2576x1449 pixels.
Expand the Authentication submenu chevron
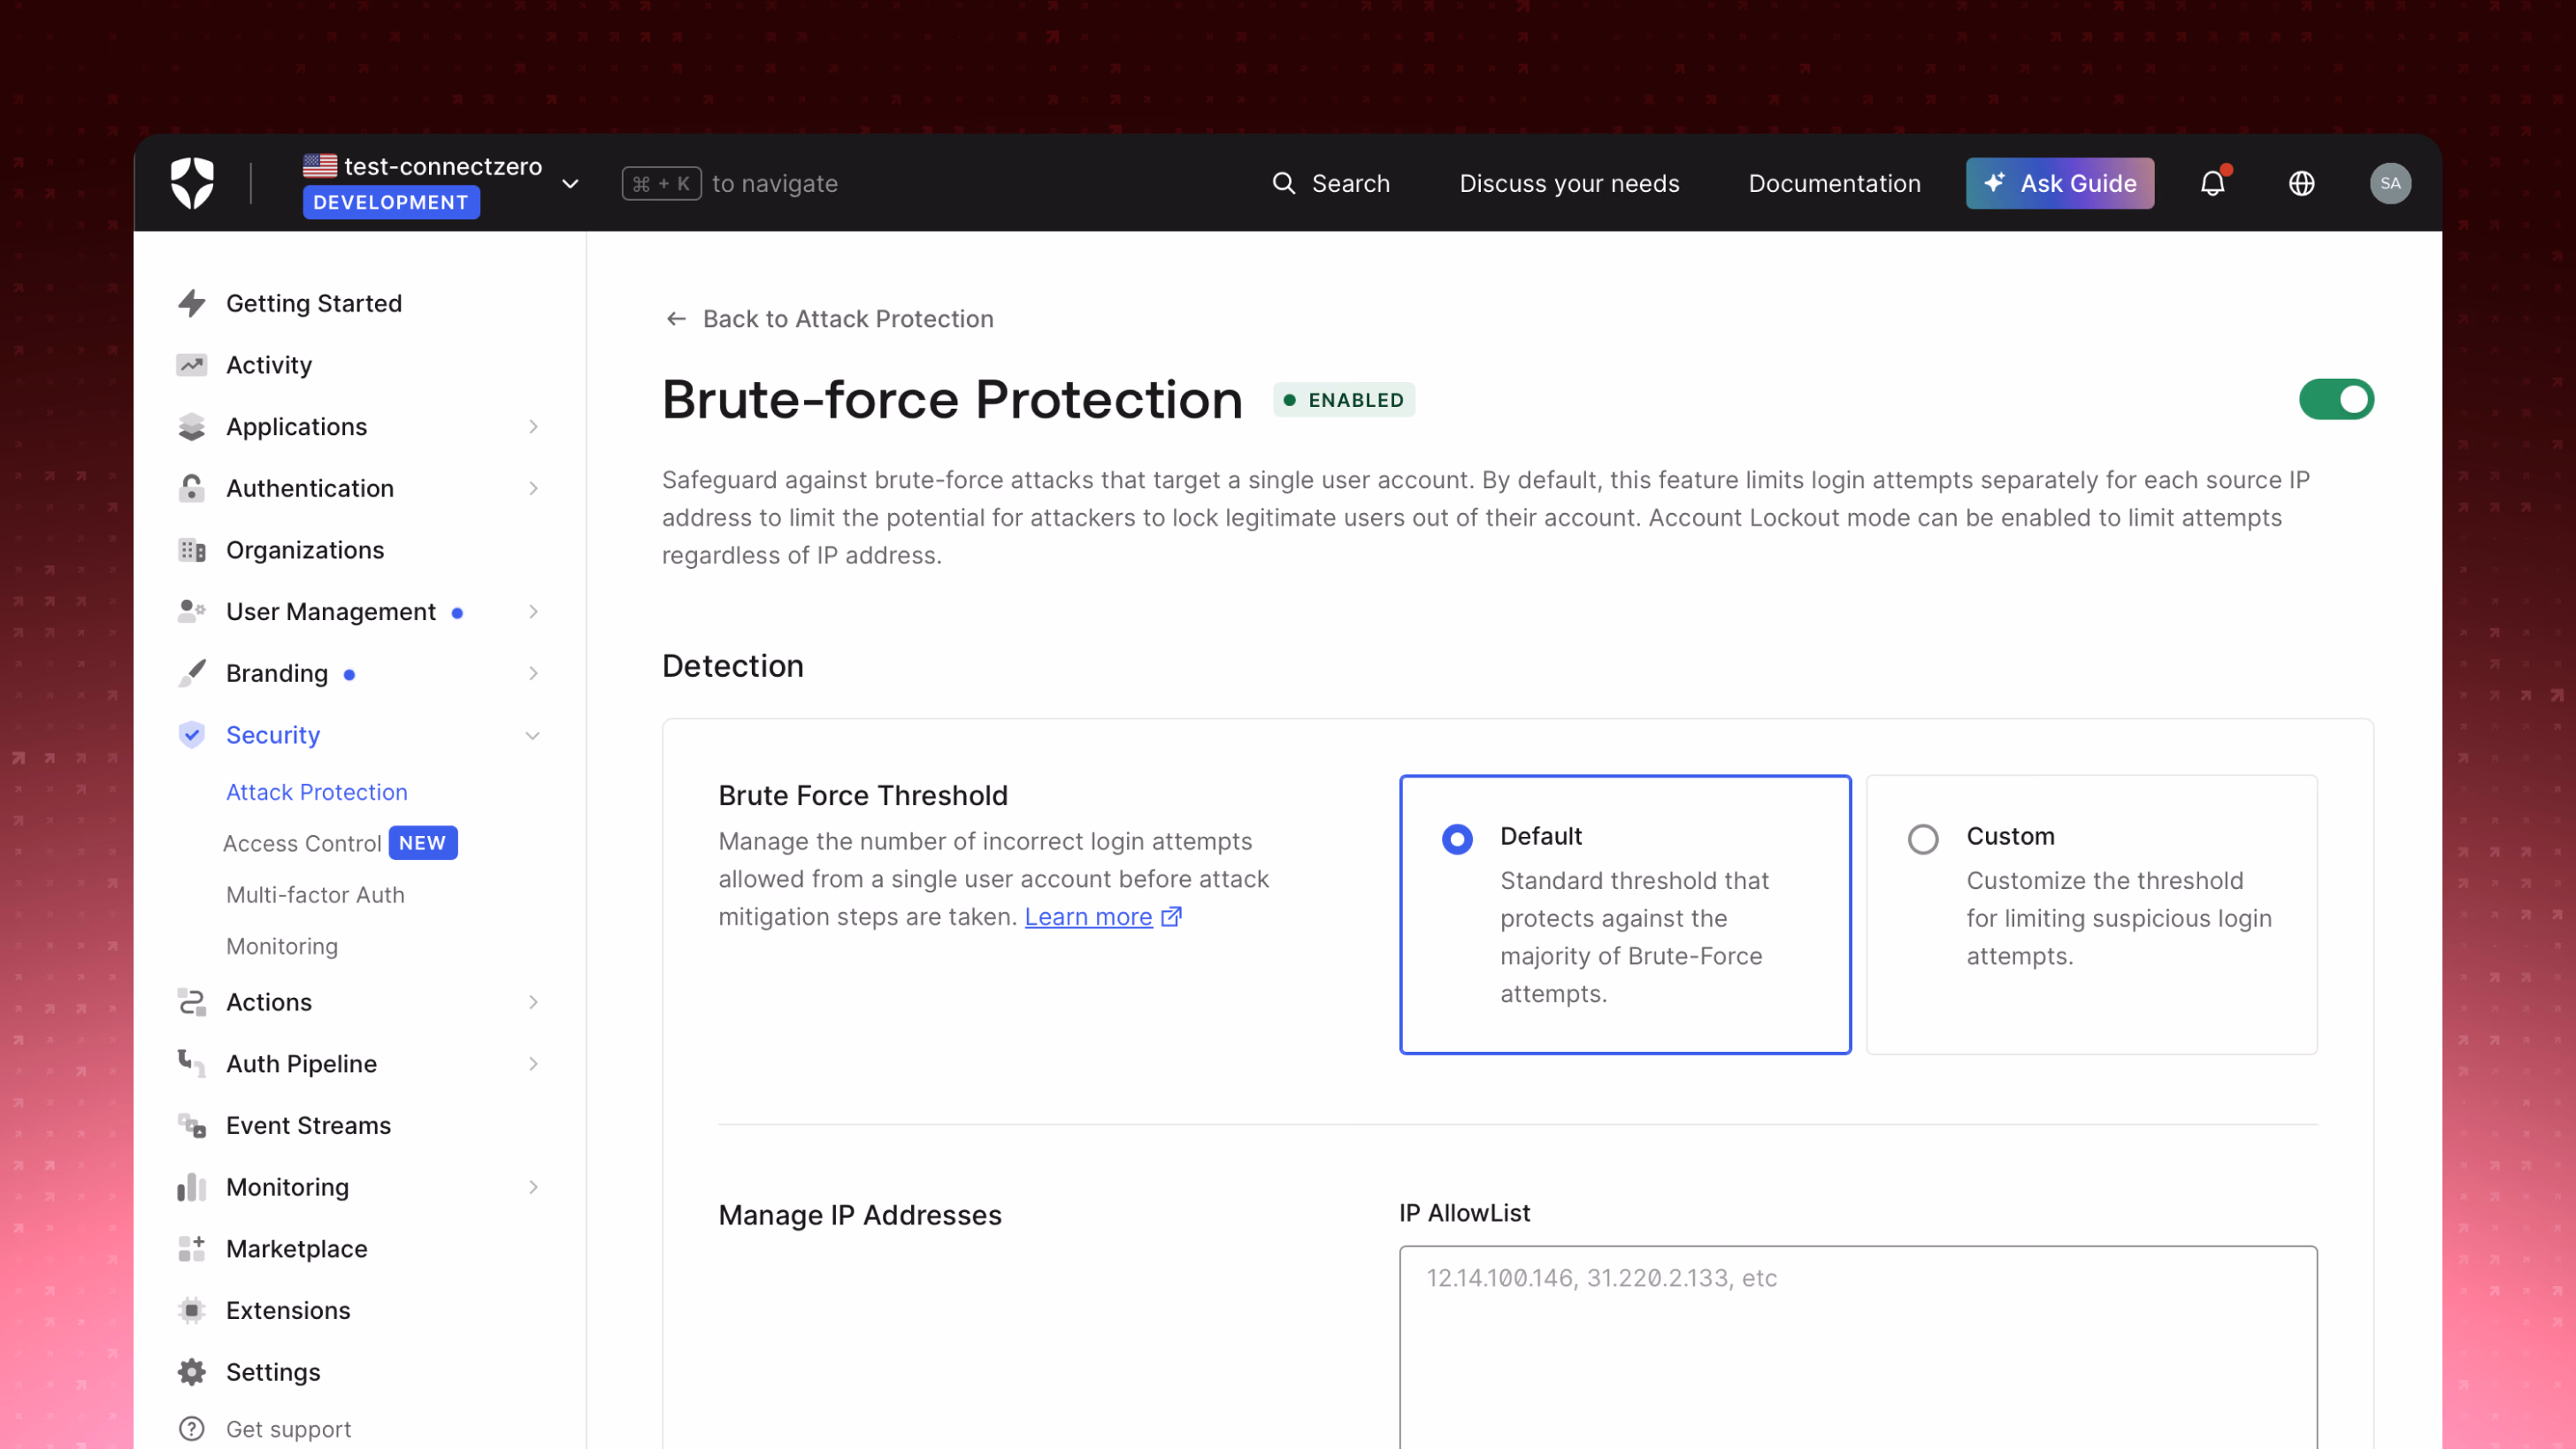533,488
